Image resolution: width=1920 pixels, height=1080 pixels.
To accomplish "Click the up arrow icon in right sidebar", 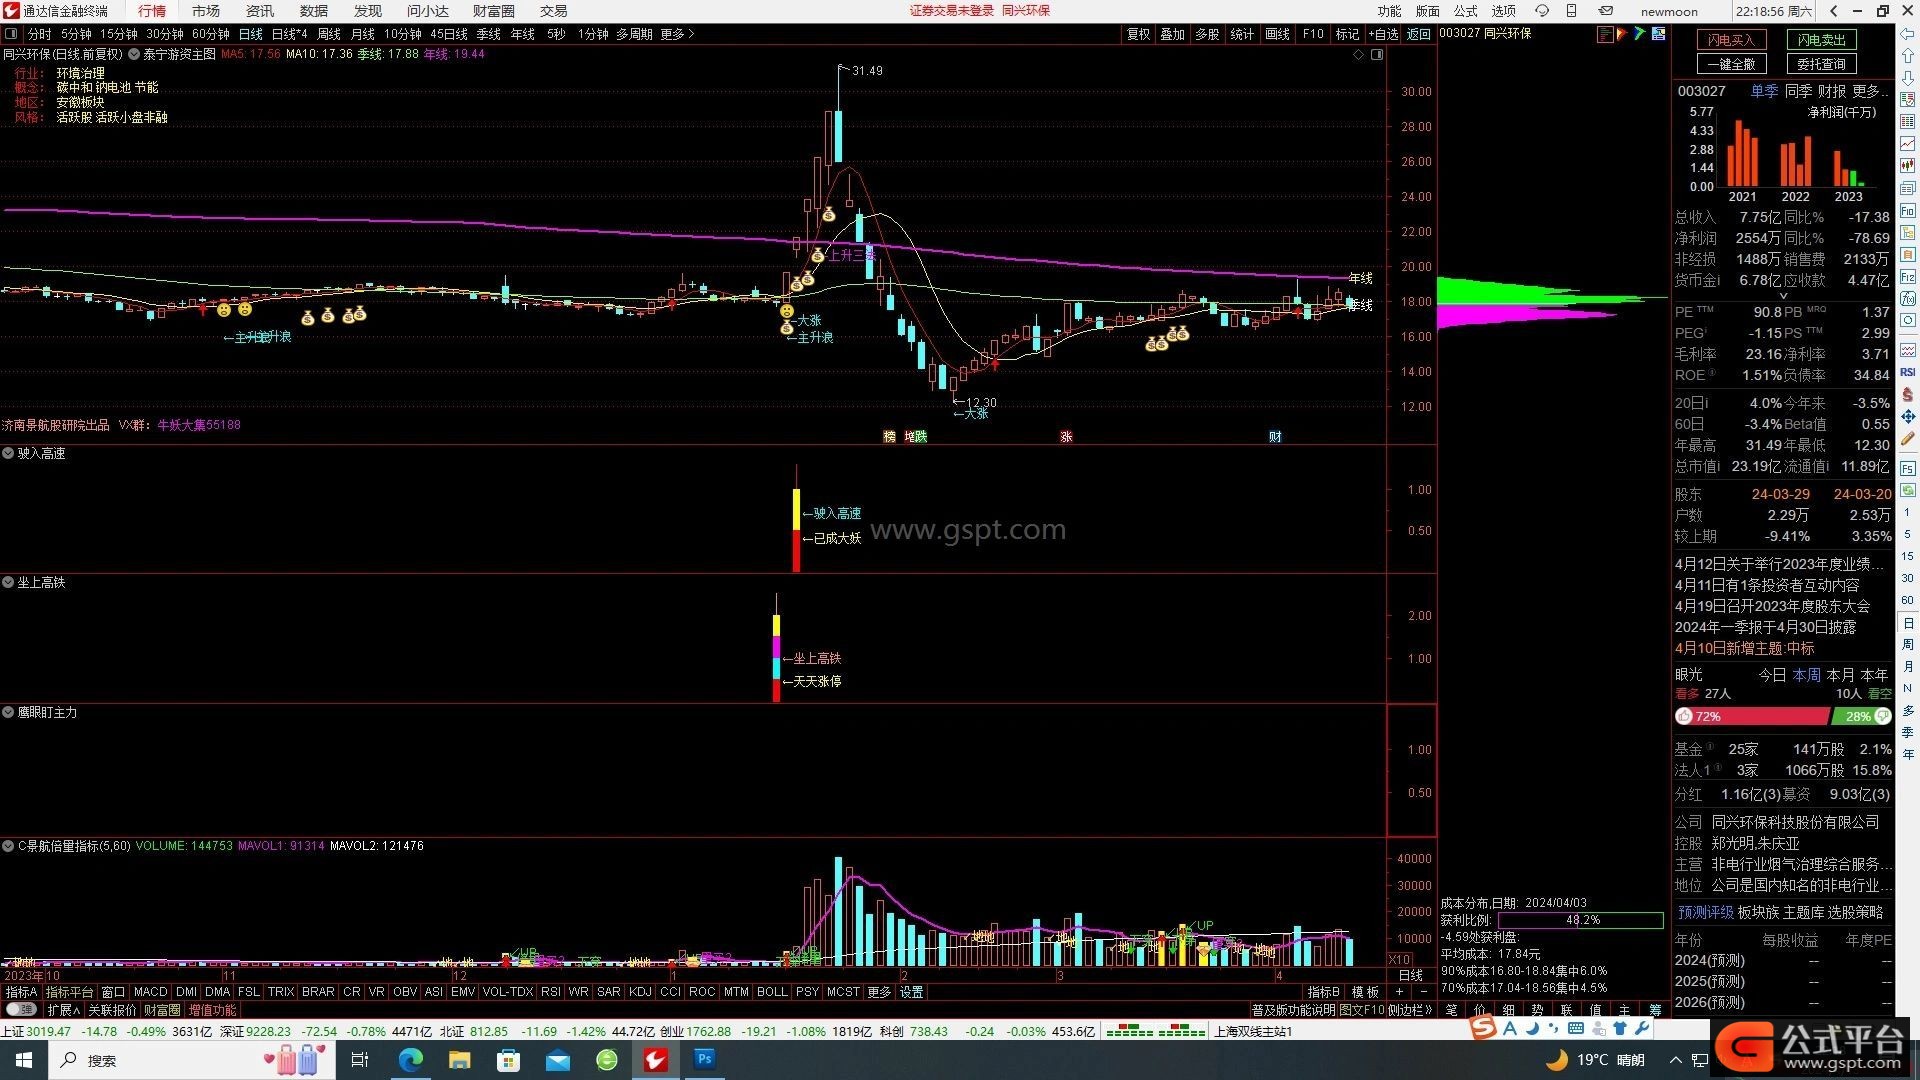I will [1908, 56].
